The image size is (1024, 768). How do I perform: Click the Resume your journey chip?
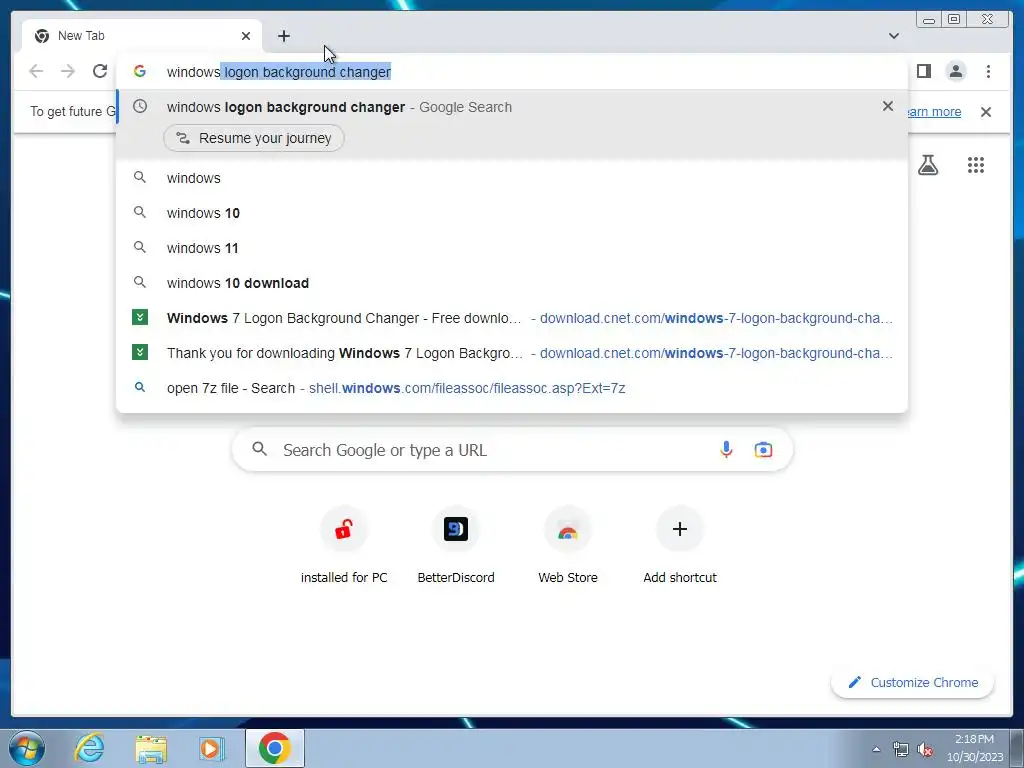coord(254,138)
